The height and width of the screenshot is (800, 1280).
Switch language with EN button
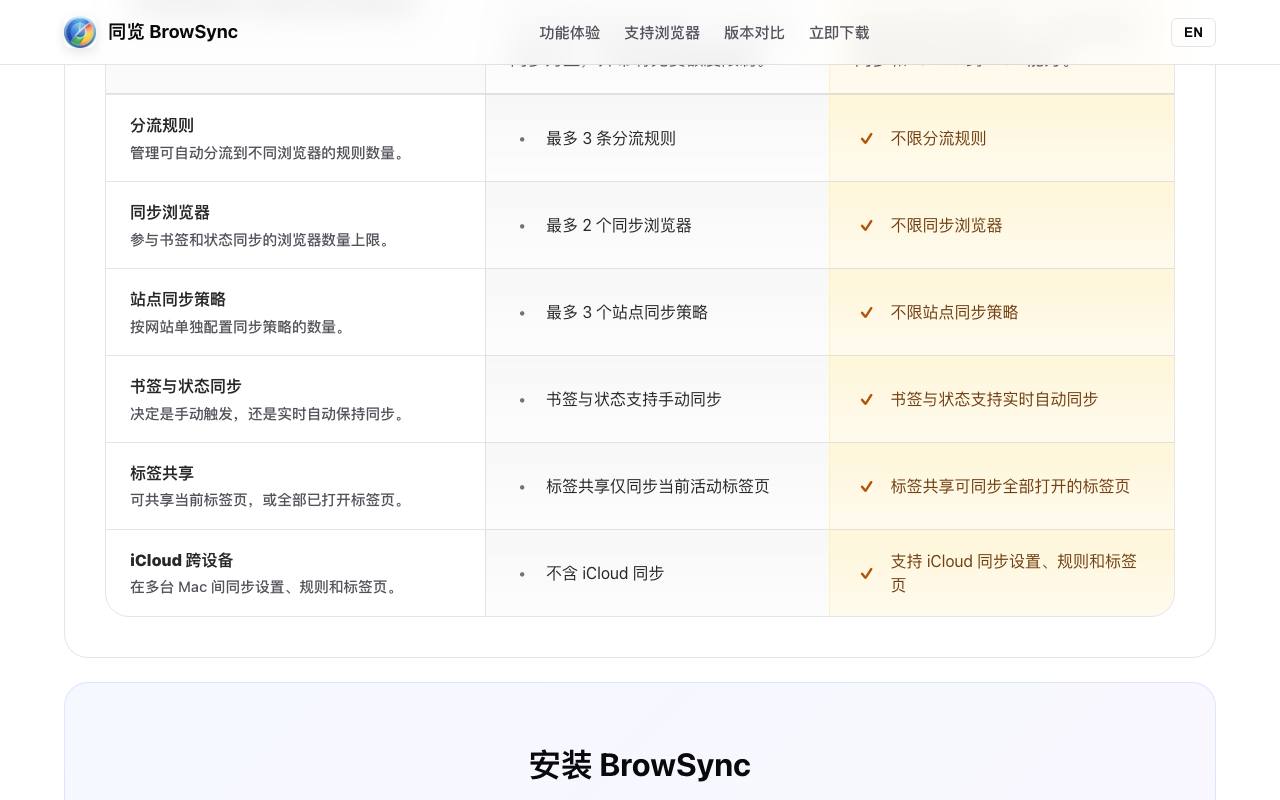(1193, 32)
